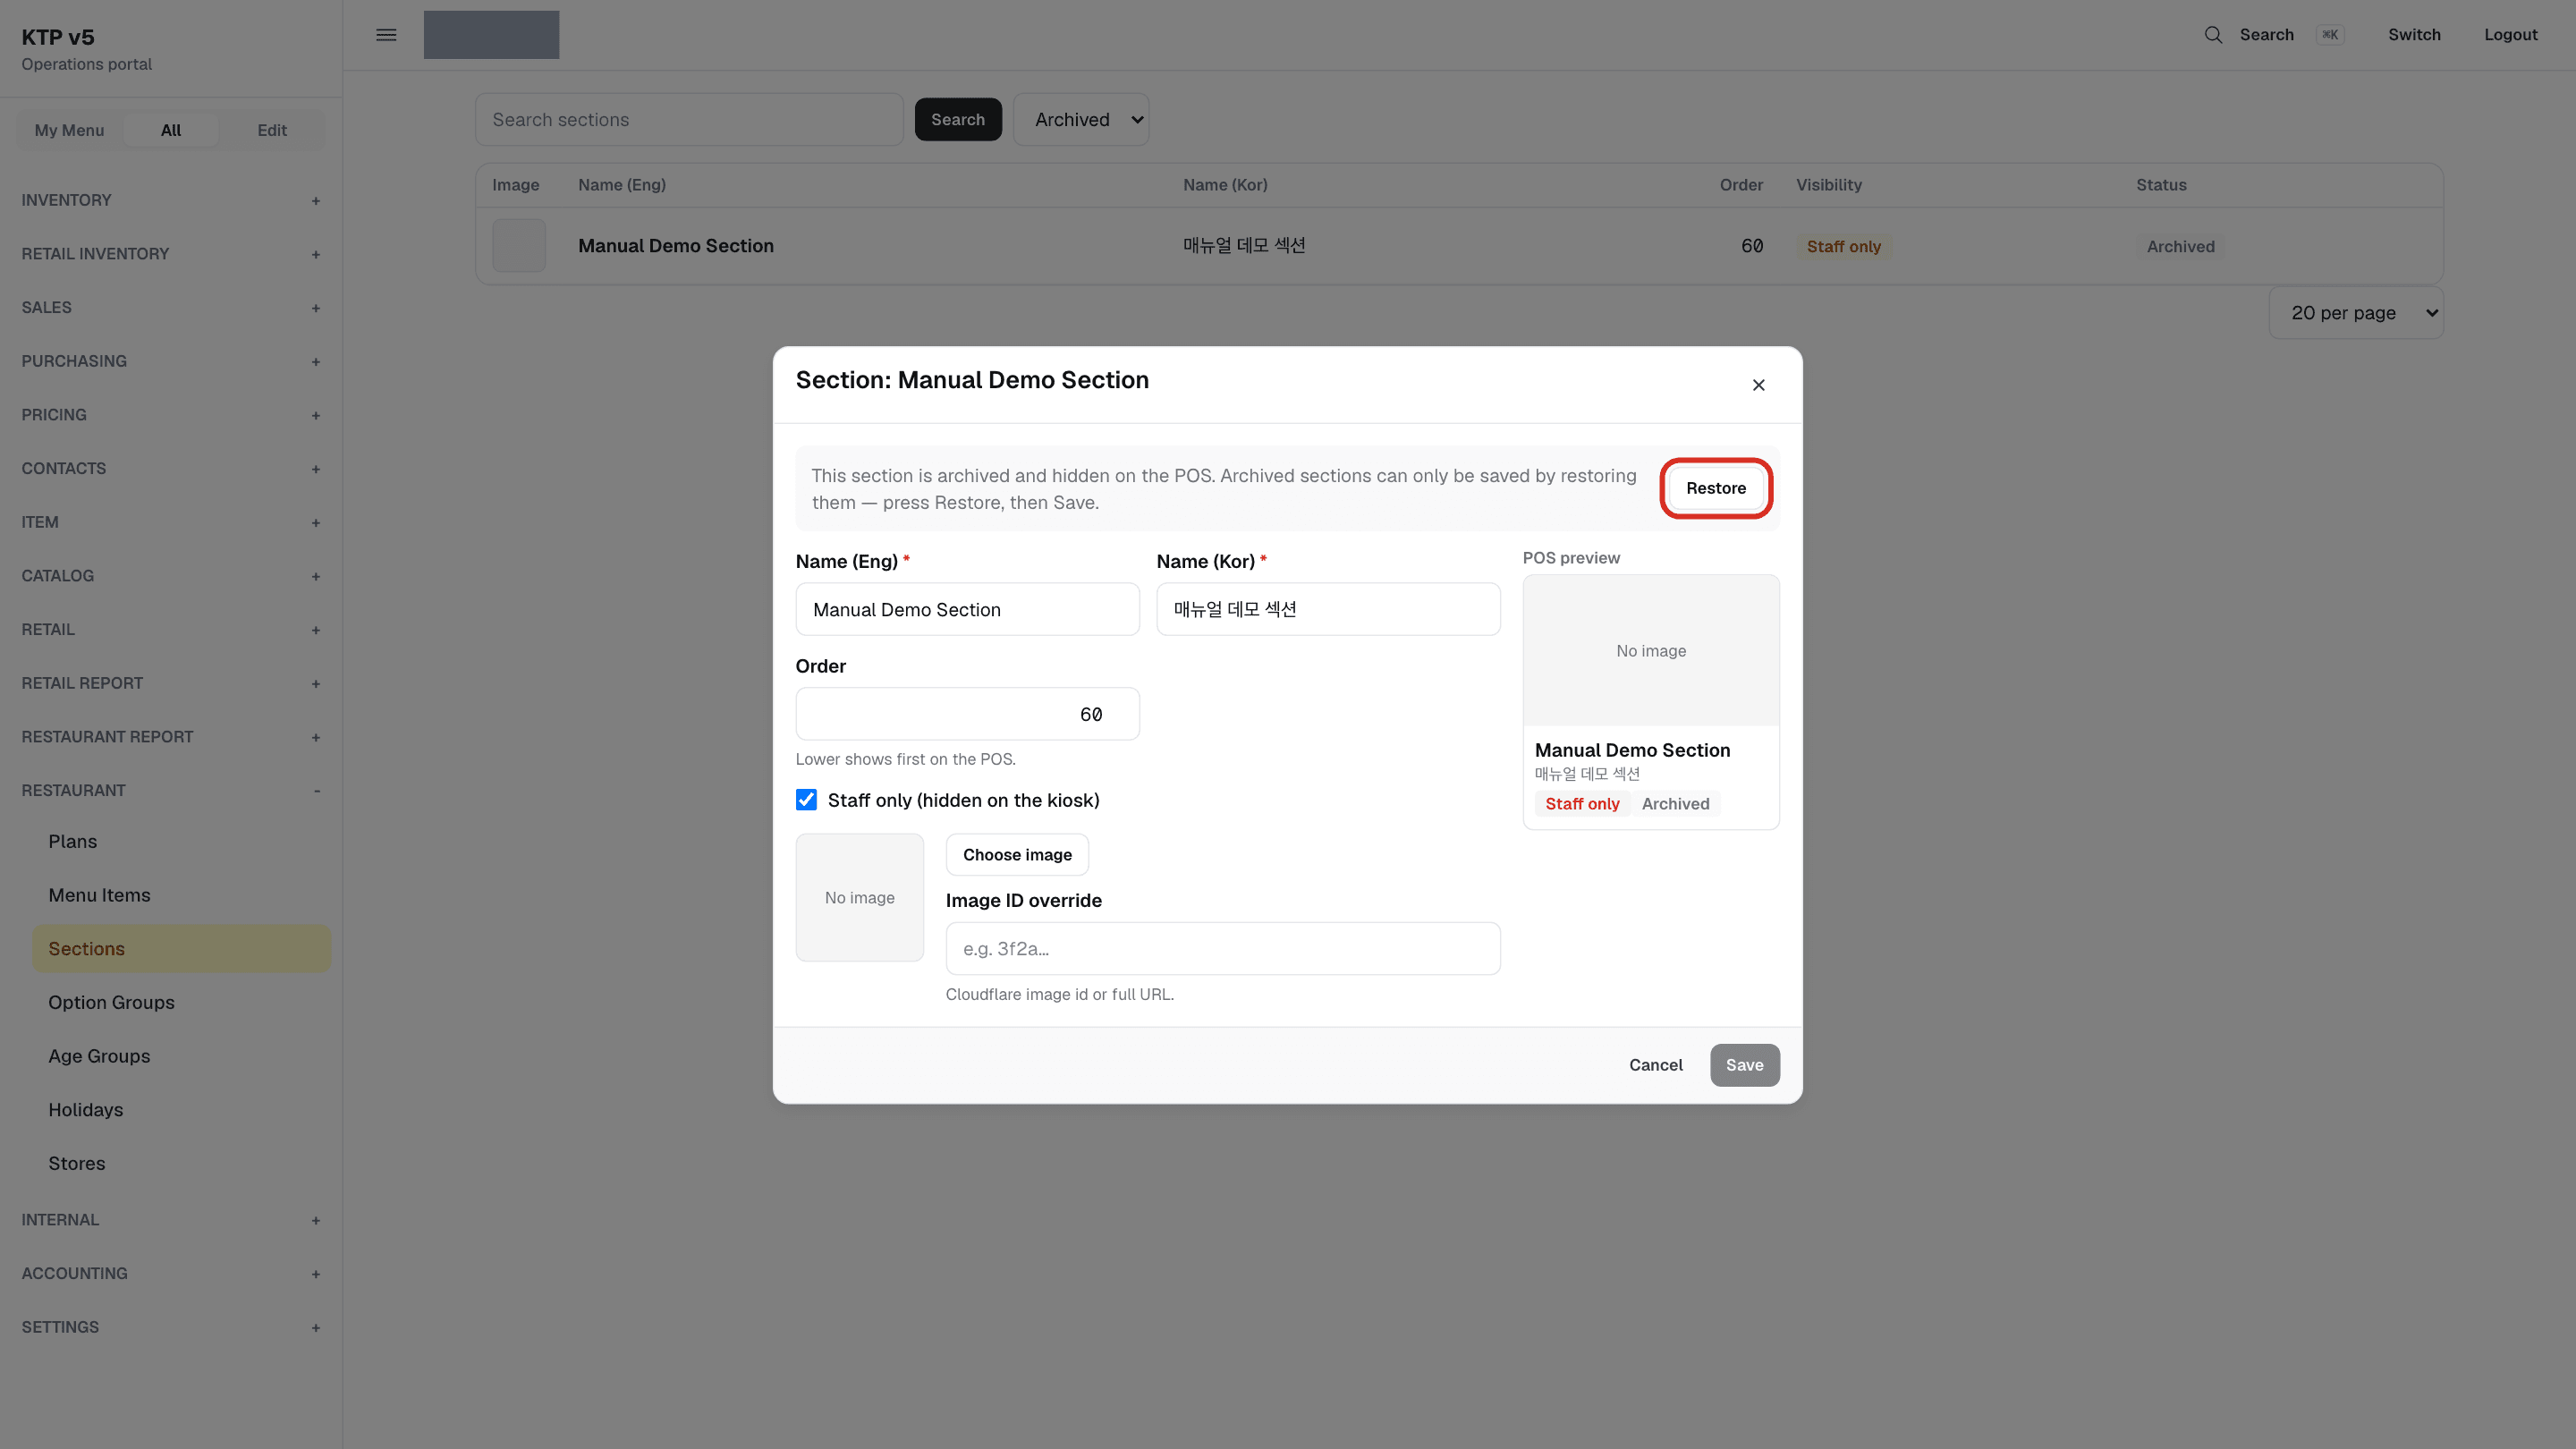Uncheck Staff only hidden on kiosk
The height and width of the screenshot is (1449, 2576).
pos(806,800)
